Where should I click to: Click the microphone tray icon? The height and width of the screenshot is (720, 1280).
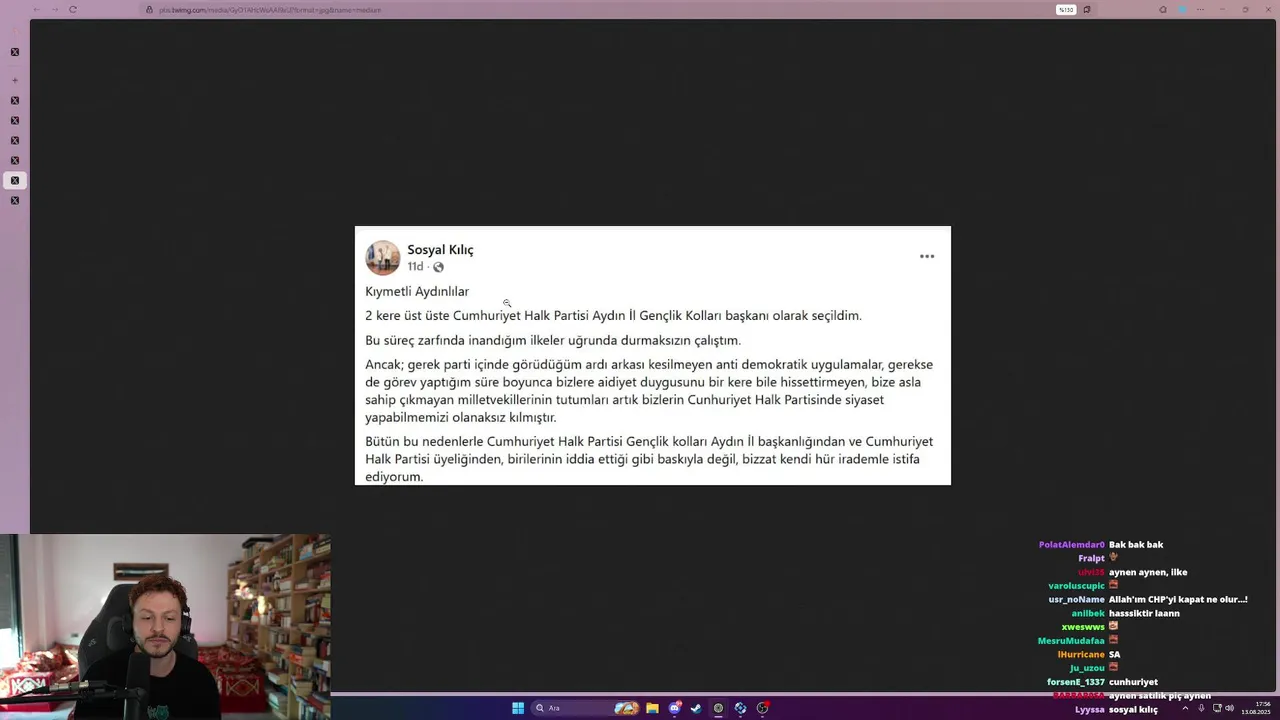pyautogui.click(x=1201, y=708)
